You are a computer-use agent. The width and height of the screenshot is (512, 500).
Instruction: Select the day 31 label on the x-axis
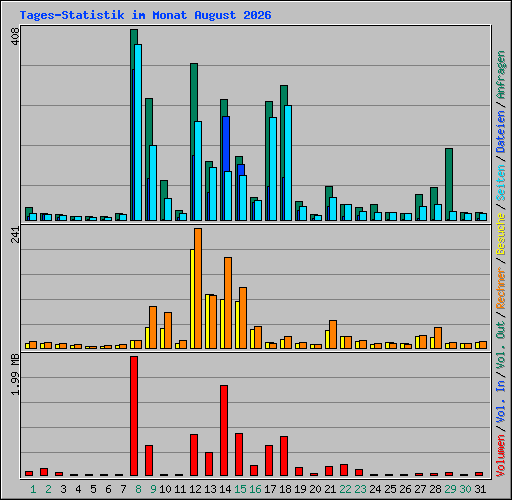[480, 489]
